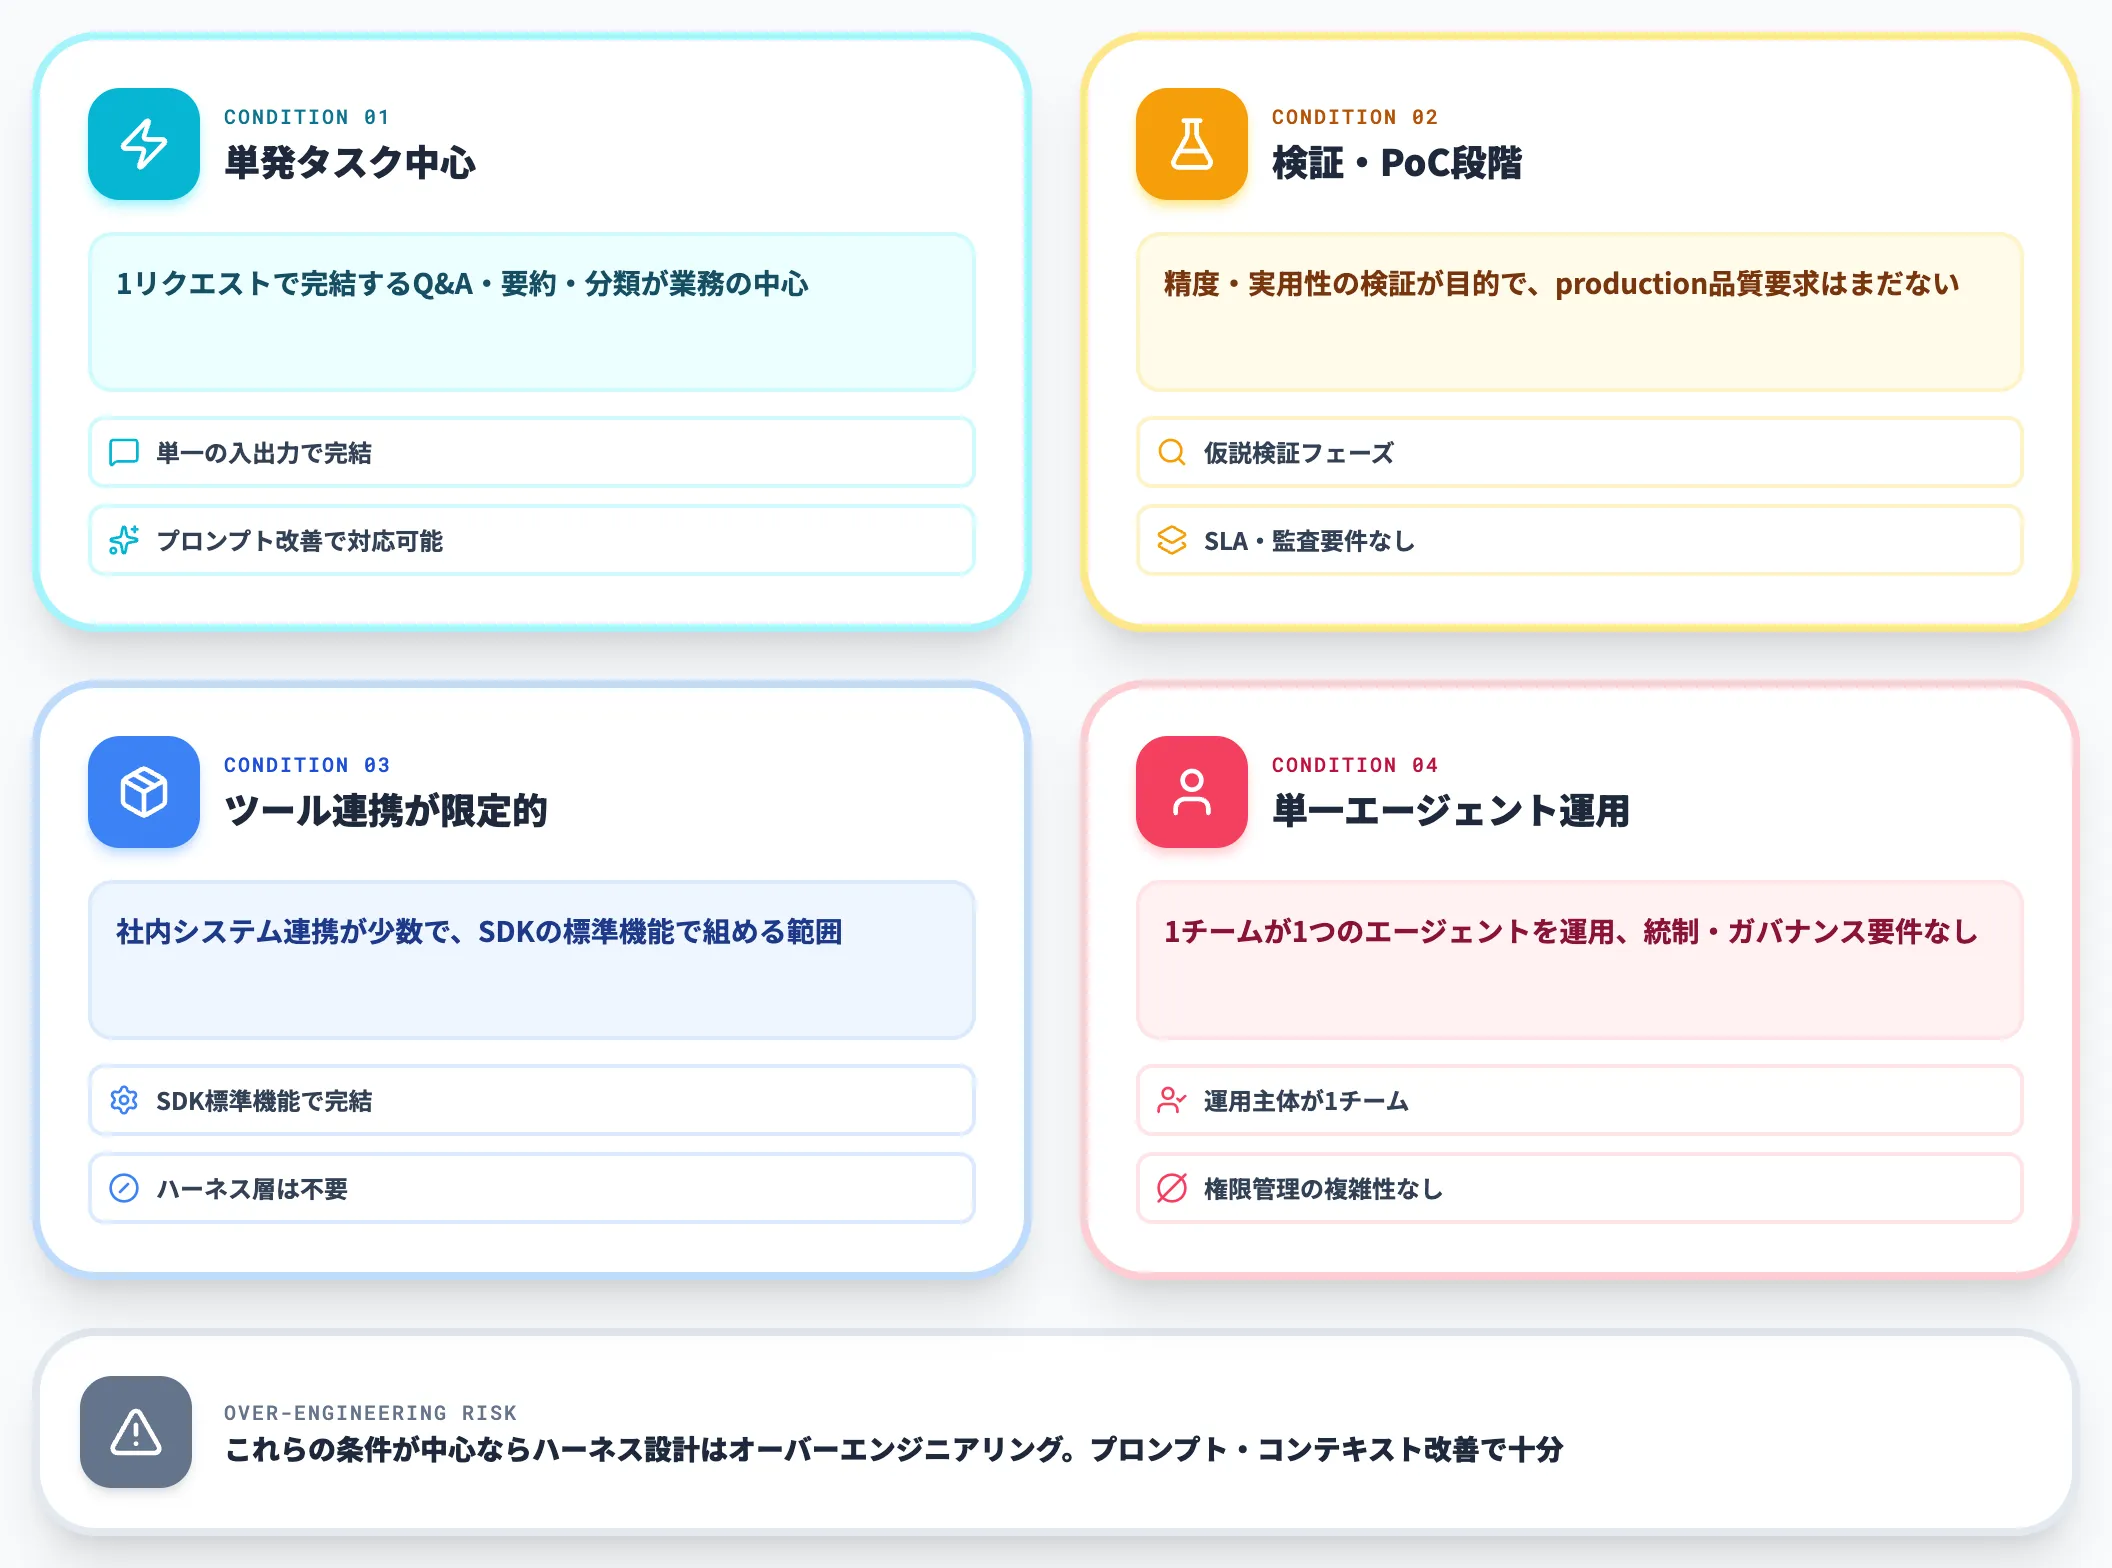
Task: Select the 単一の入出力で完結 row
Action: [x=532, y=453]
